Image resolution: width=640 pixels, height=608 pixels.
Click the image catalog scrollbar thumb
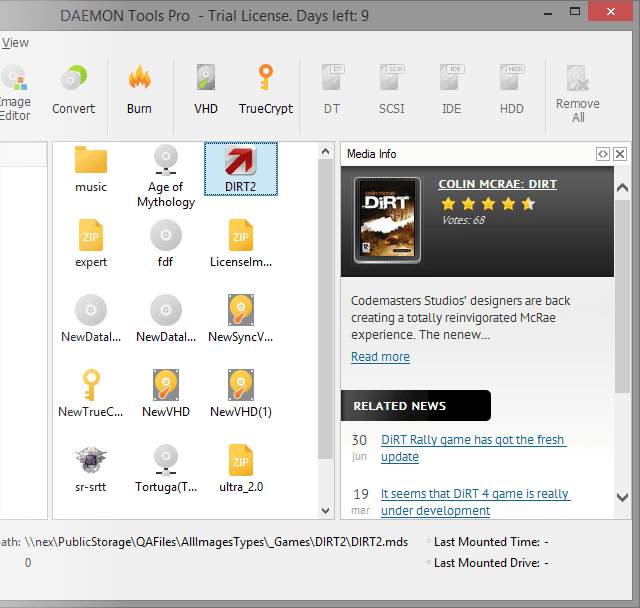[325, 309]
